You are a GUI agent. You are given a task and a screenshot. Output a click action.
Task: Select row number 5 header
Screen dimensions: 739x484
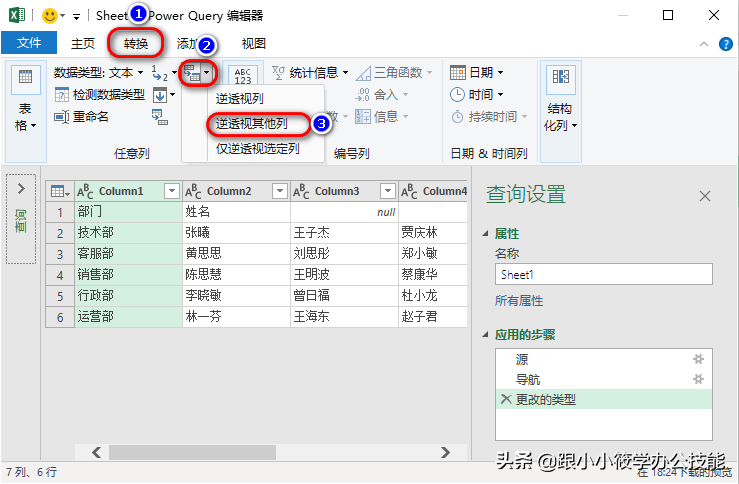point(60,296)
